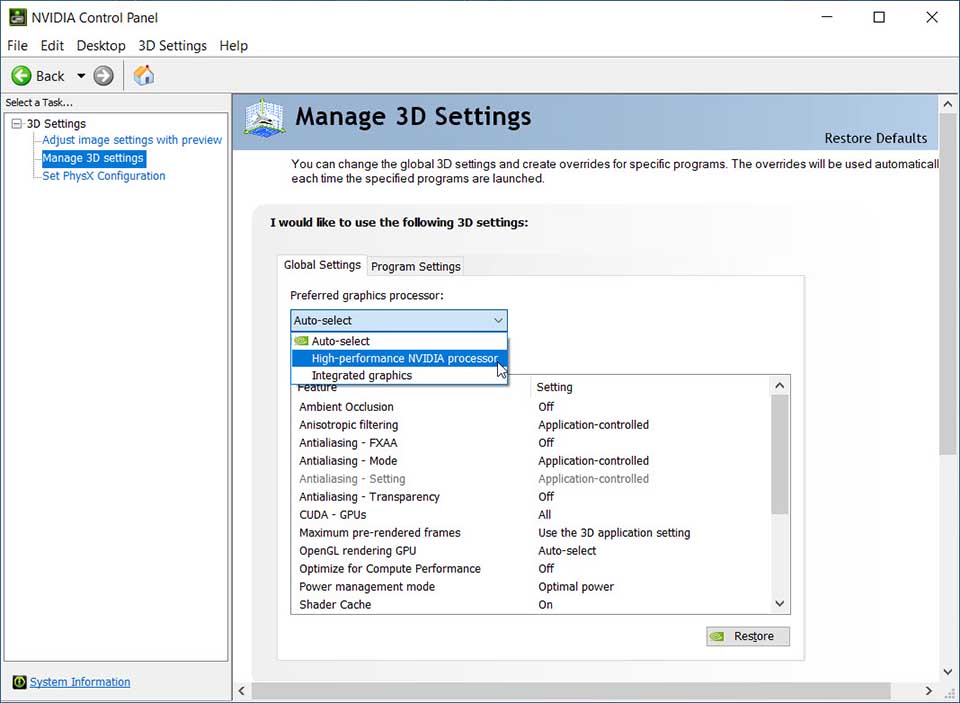
Task: Click the main panel horizontal scrollbar thumb
Action: tap(571, 691)
